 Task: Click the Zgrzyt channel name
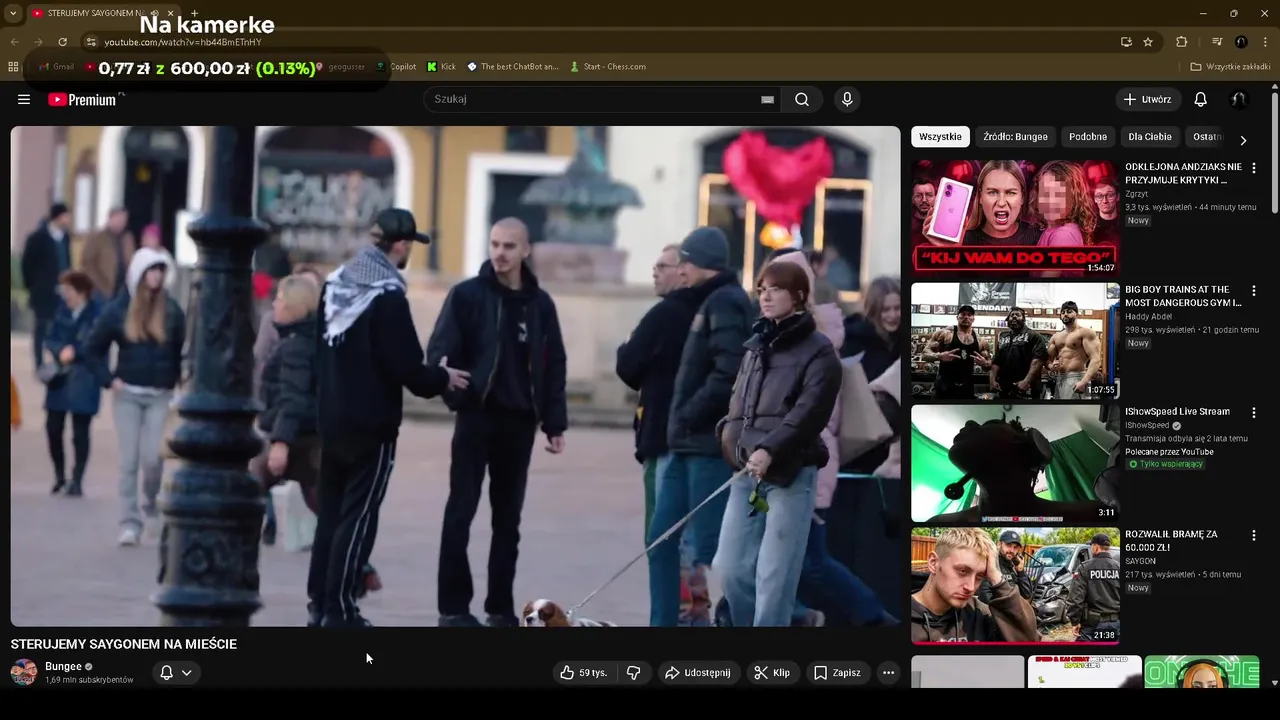(1137, 193)
